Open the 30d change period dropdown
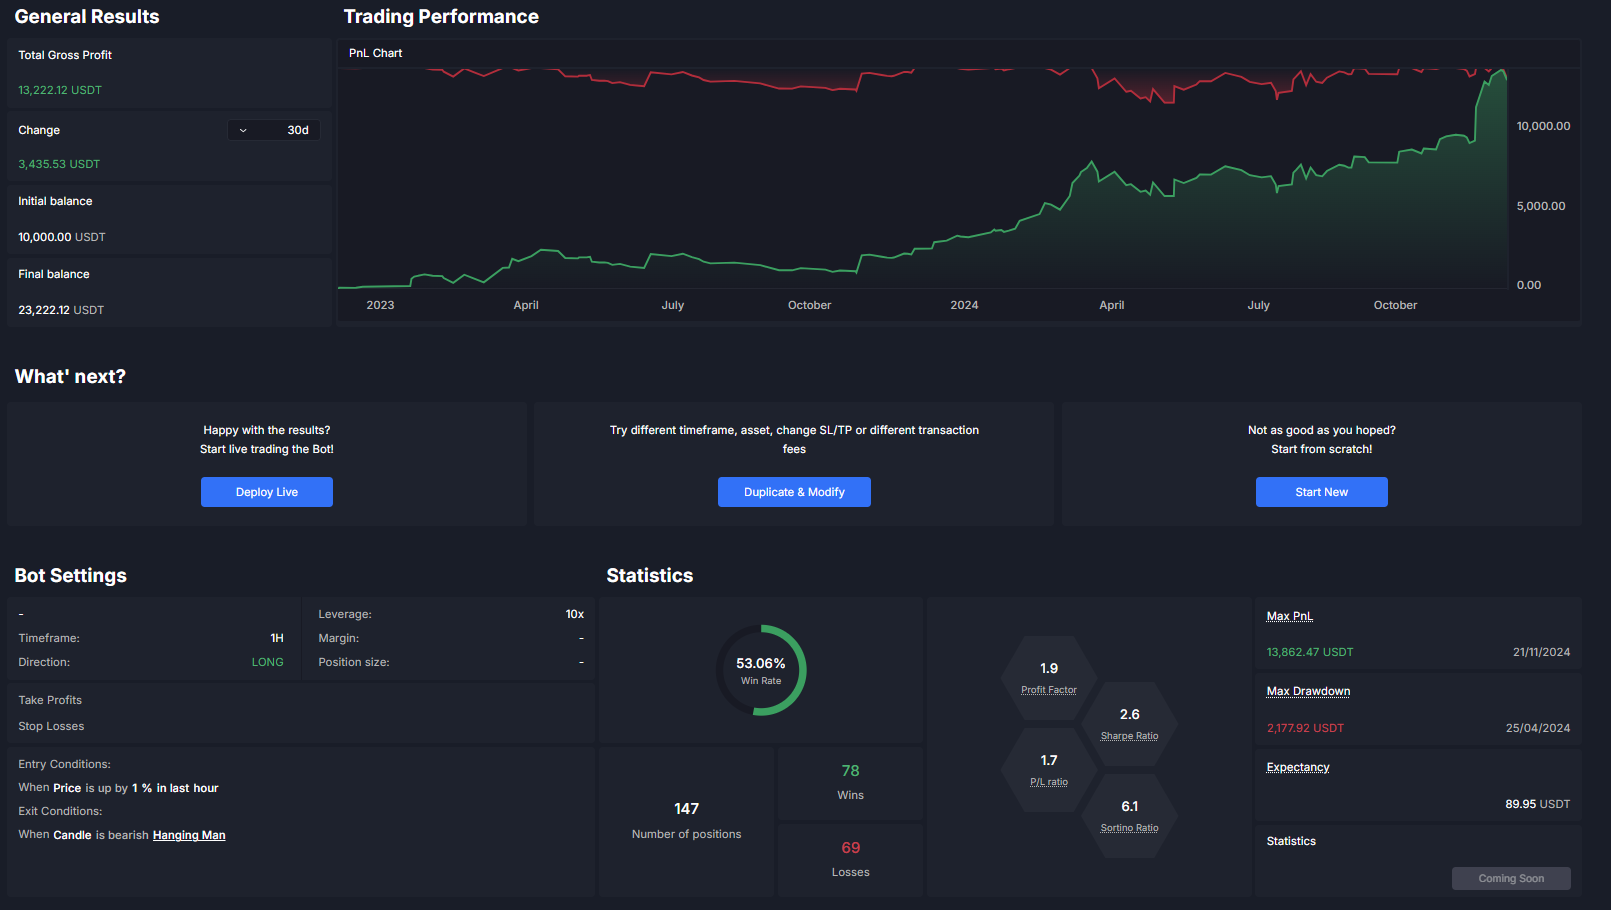The height and width of the screenshot is (910, 1611). point(273,130)
